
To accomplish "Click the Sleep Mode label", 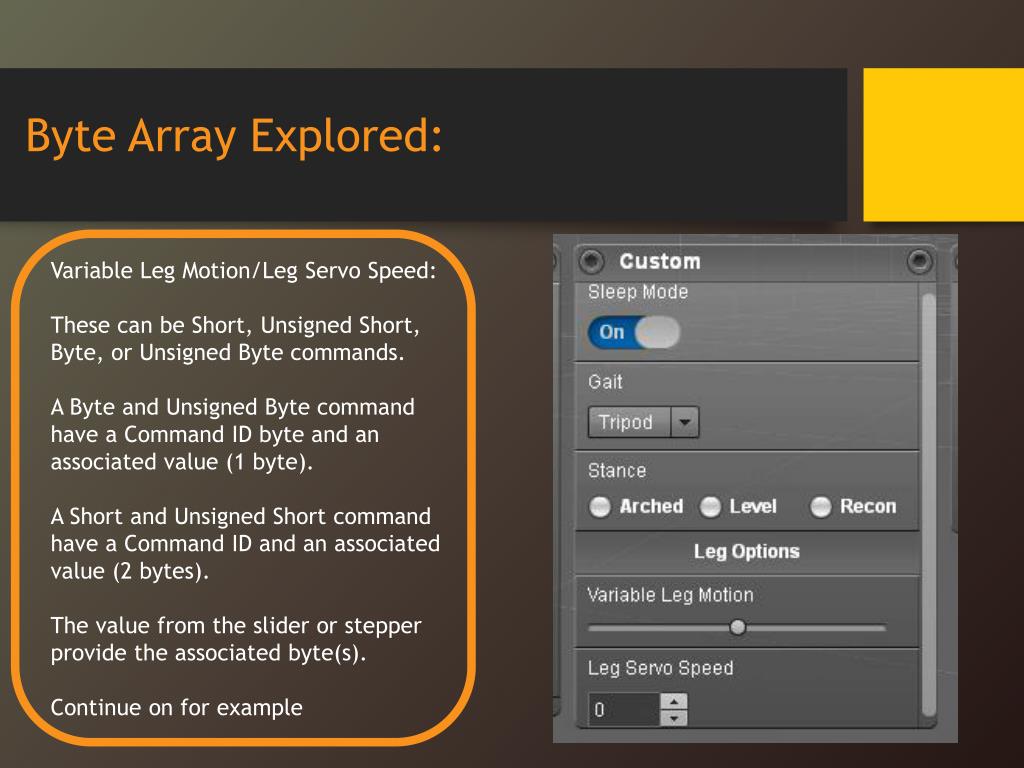I will coord(638,292).
